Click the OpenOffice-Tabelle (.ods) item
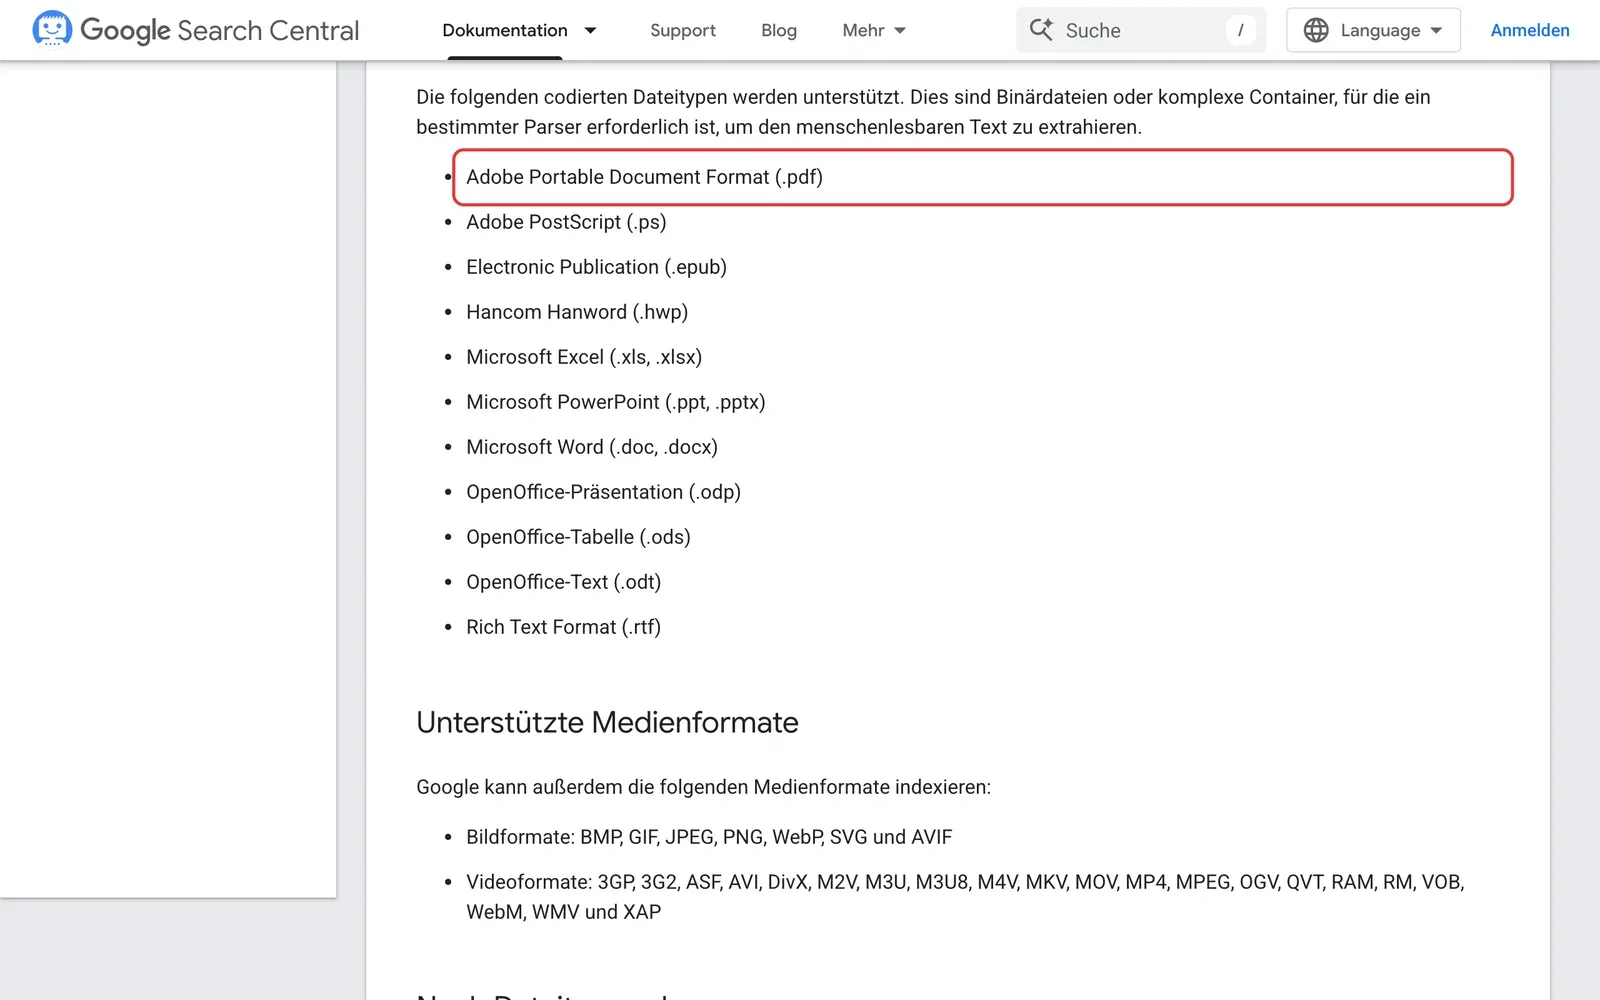The width and height of the screenshot is (1600, 1000). click(578, 537)
